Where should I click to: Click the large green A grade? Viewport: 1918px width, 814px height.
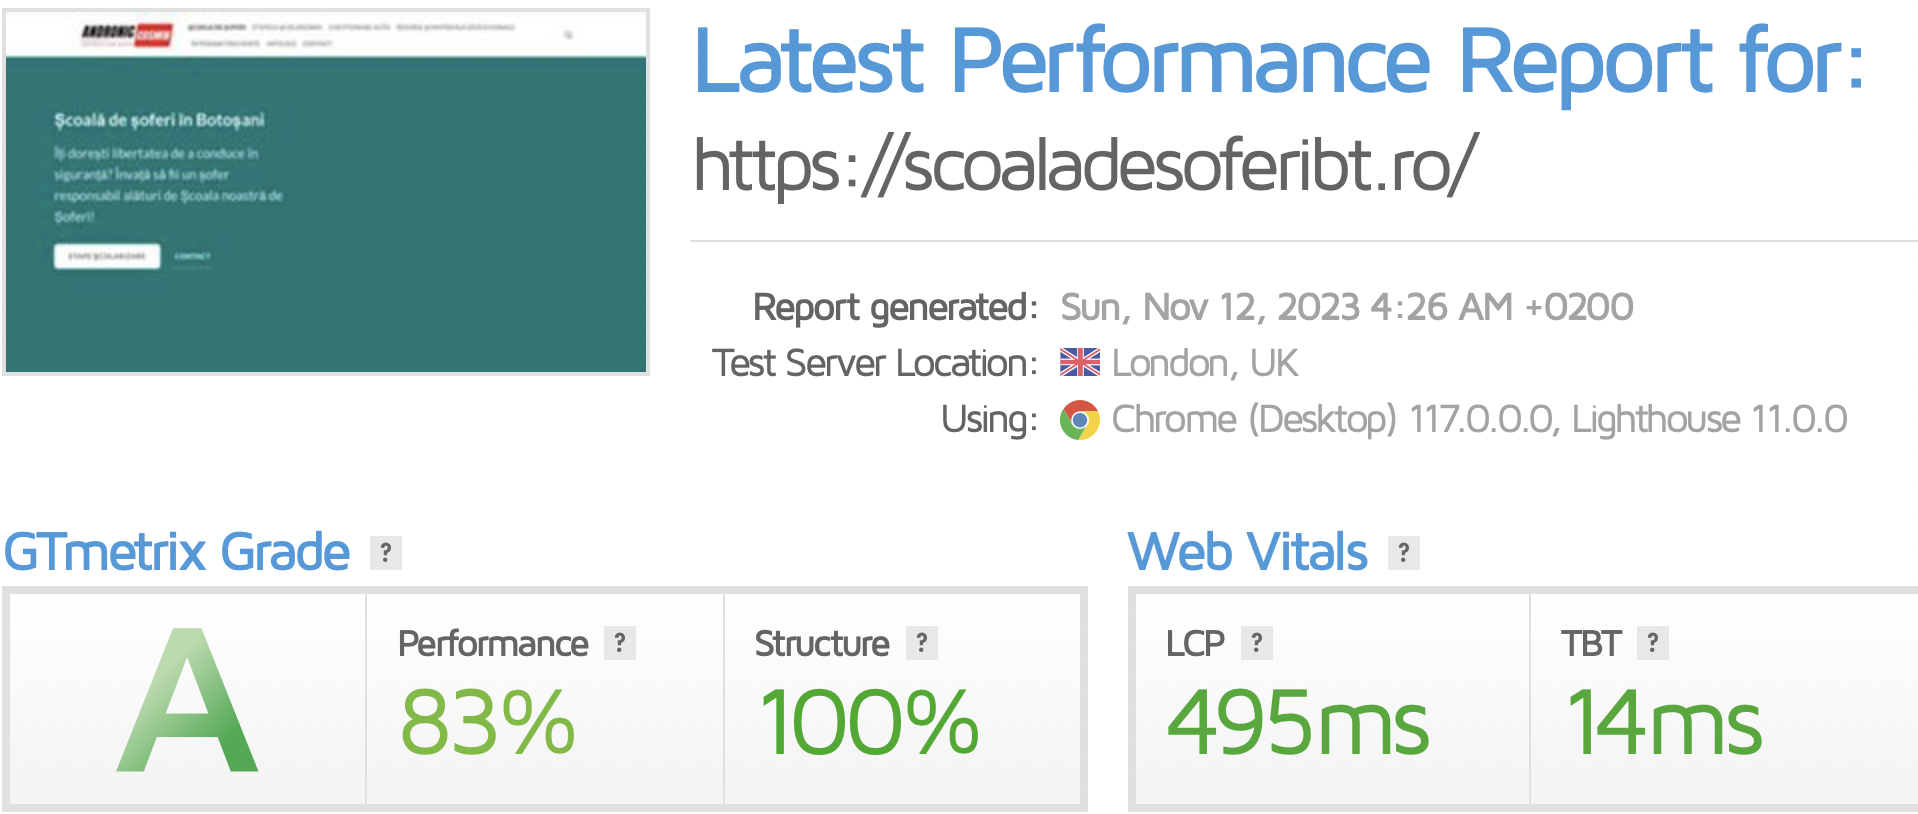188,700
